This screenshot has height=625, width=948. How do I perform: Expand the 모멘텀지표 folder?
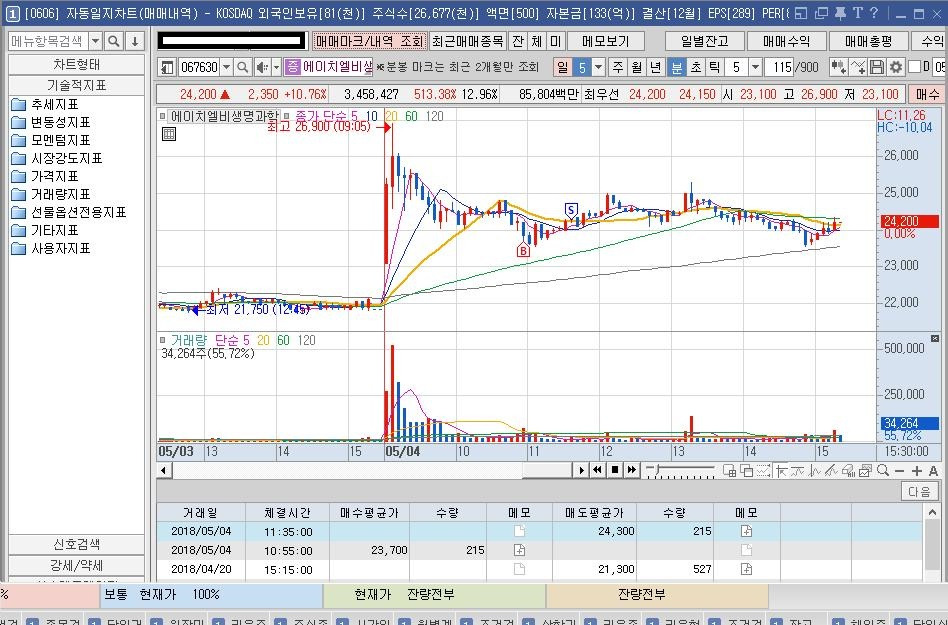(x=51, y=141)
